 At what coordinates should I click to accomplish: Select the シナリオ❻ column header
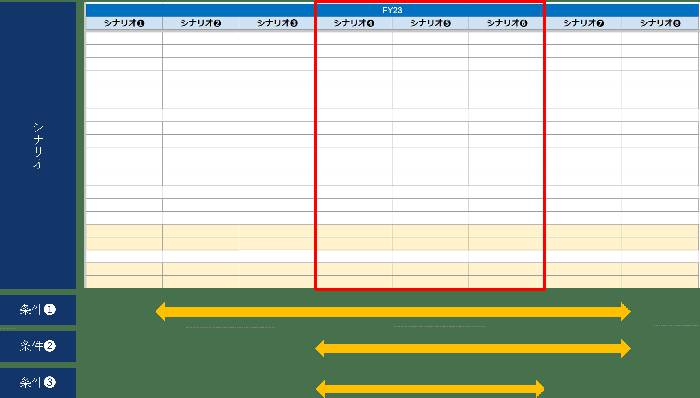click(507, 23)
